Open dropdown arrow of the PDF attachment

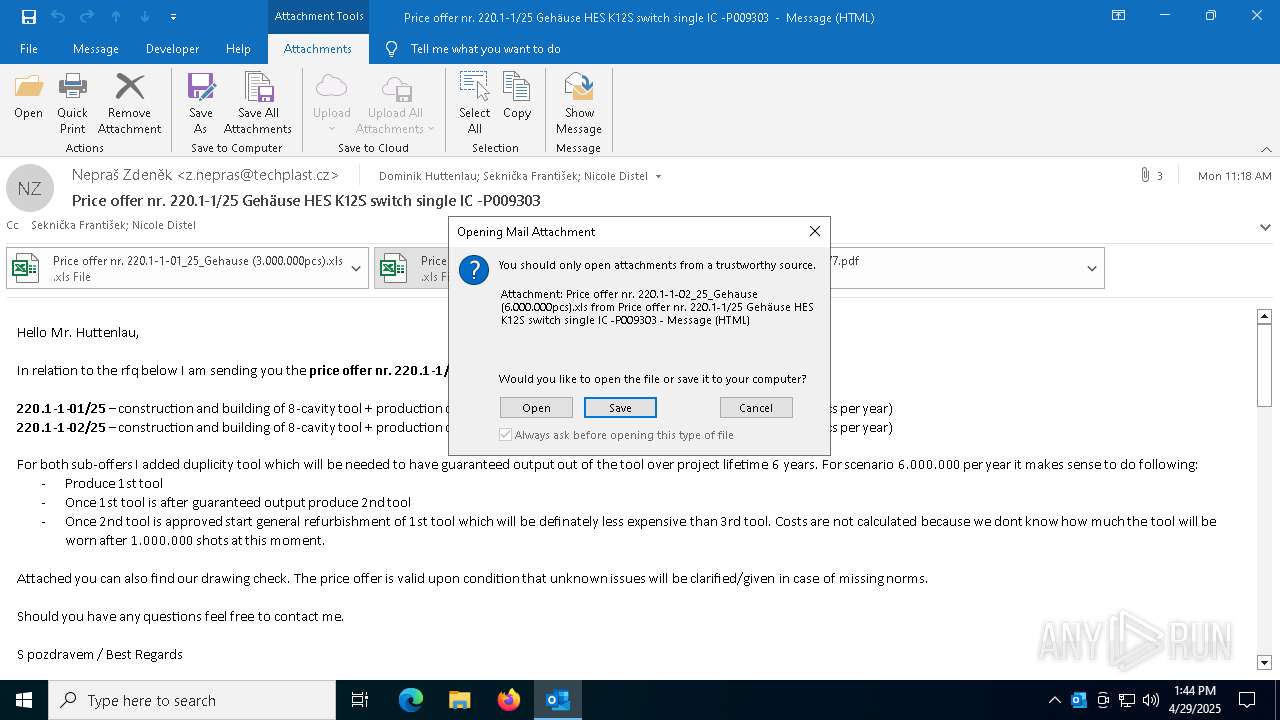click(x=1091, y=268)
